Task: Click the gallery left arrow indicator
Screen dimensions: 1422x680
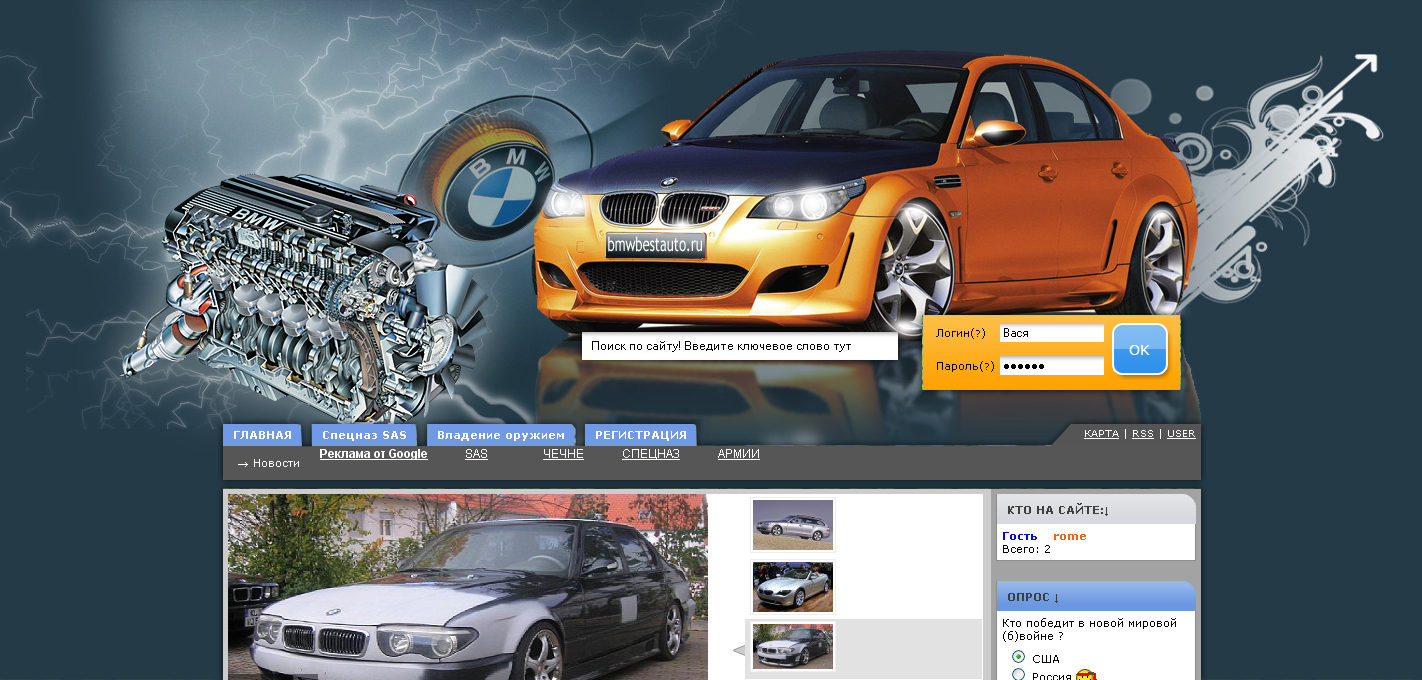Action: pyautogui.click(x=739, y=651)
